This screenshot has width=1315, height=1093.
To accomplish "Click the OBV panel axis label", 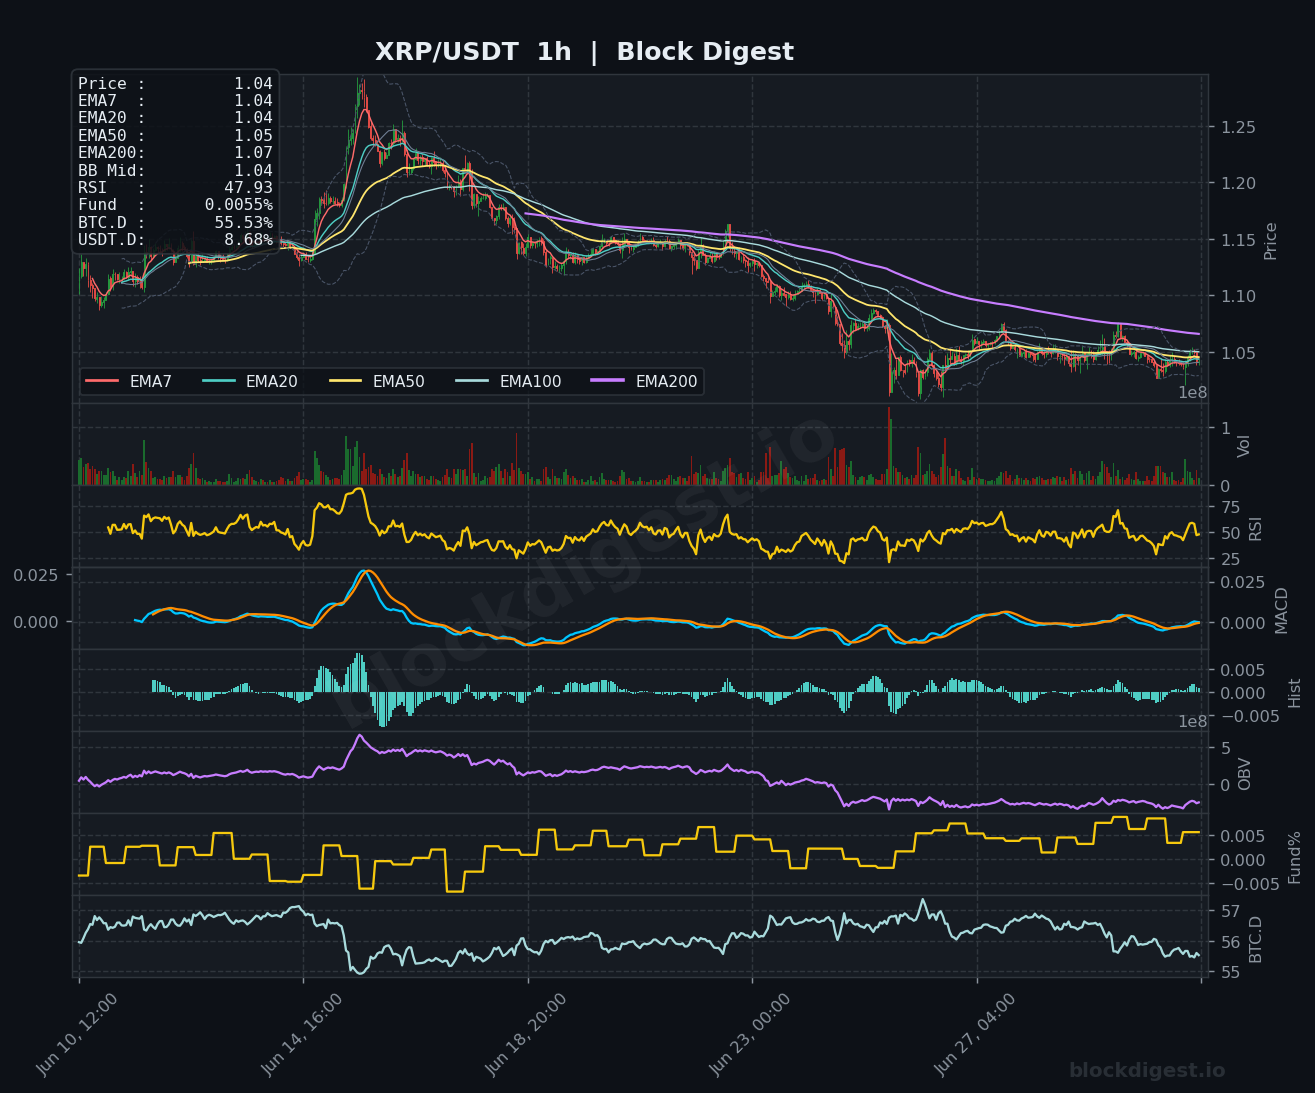I will tap(1244, 774).
